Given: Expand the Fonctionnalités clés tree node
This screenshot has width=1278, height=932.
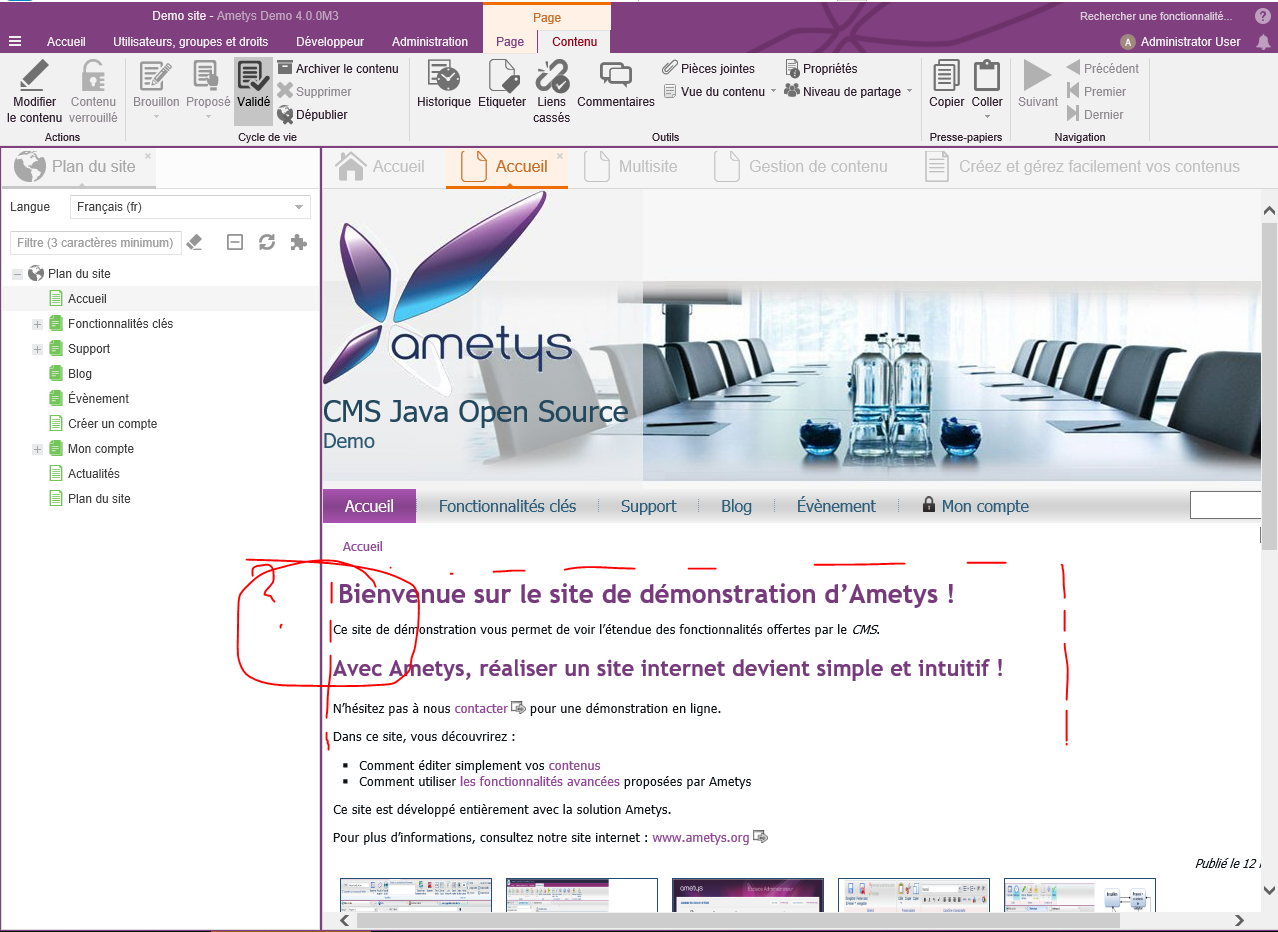Looking at the screenshot, I should 37,324.
